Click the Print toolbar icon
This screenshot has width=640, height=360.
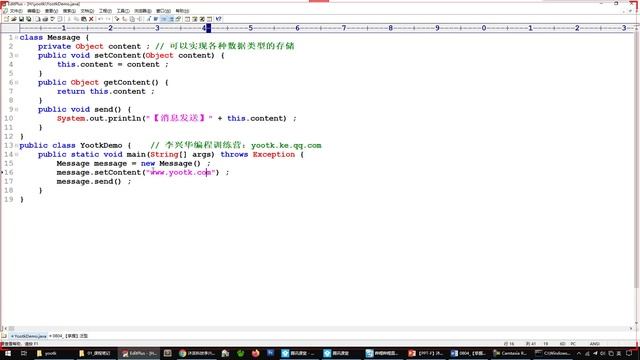(x=45, y=19)
